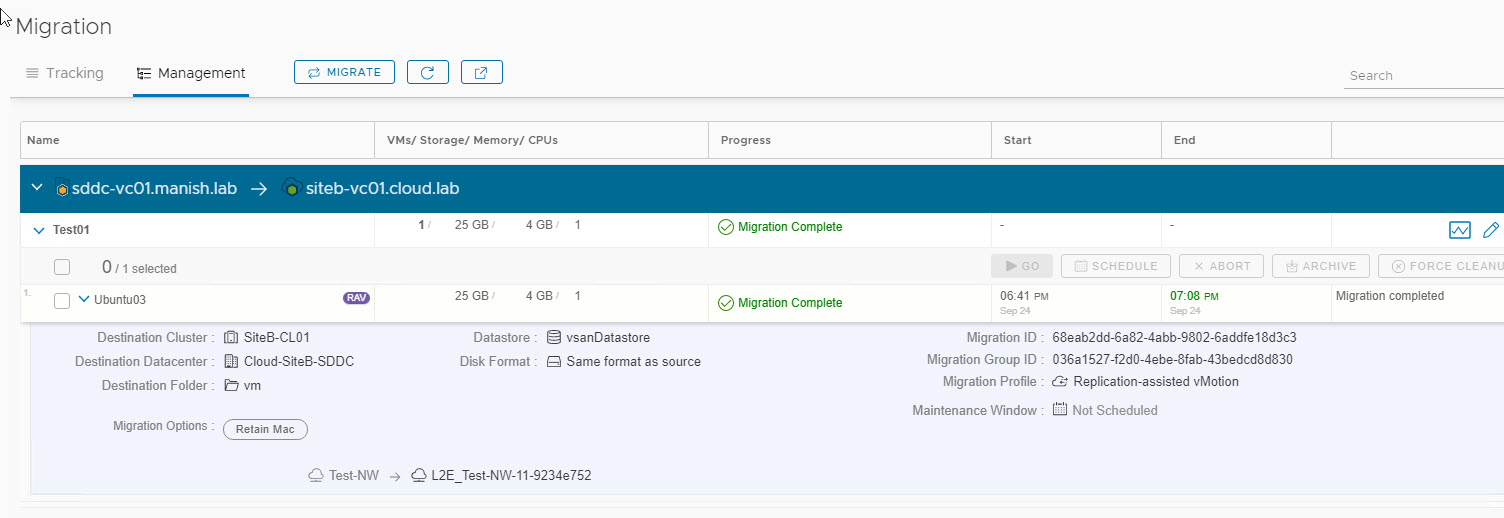Click the source site sddc-vc01.manish.lab icon
This screenshot has height=518, width=1504.
click(x=62, y=188)
